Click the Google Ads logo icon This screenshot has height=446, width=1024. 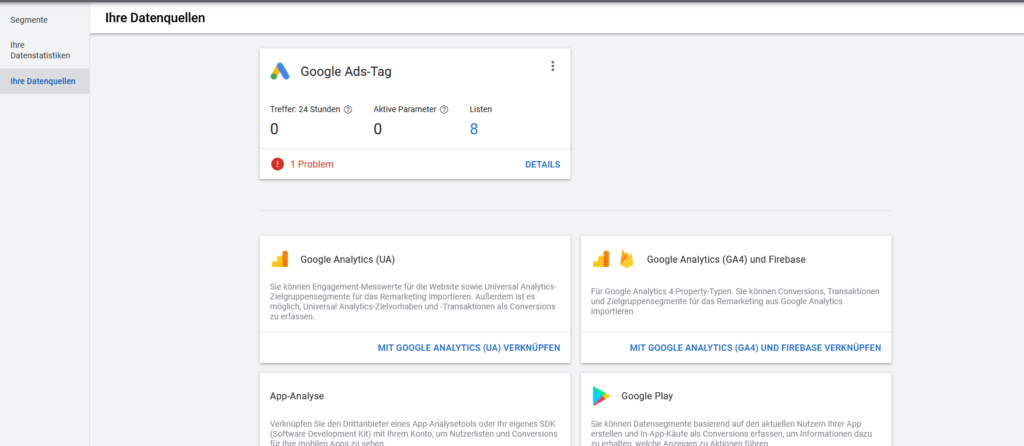click(280, 72)
